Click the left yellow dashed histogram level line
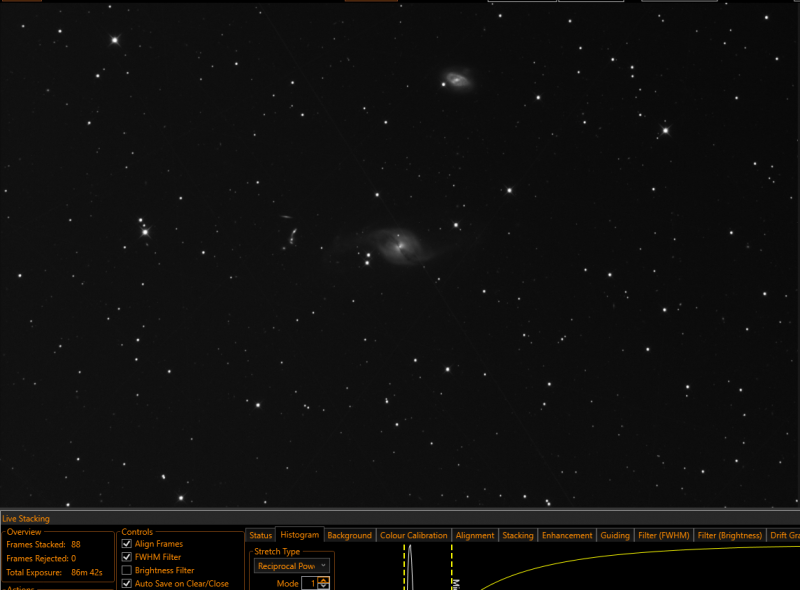Screen dimensions: 800x590 404,567
